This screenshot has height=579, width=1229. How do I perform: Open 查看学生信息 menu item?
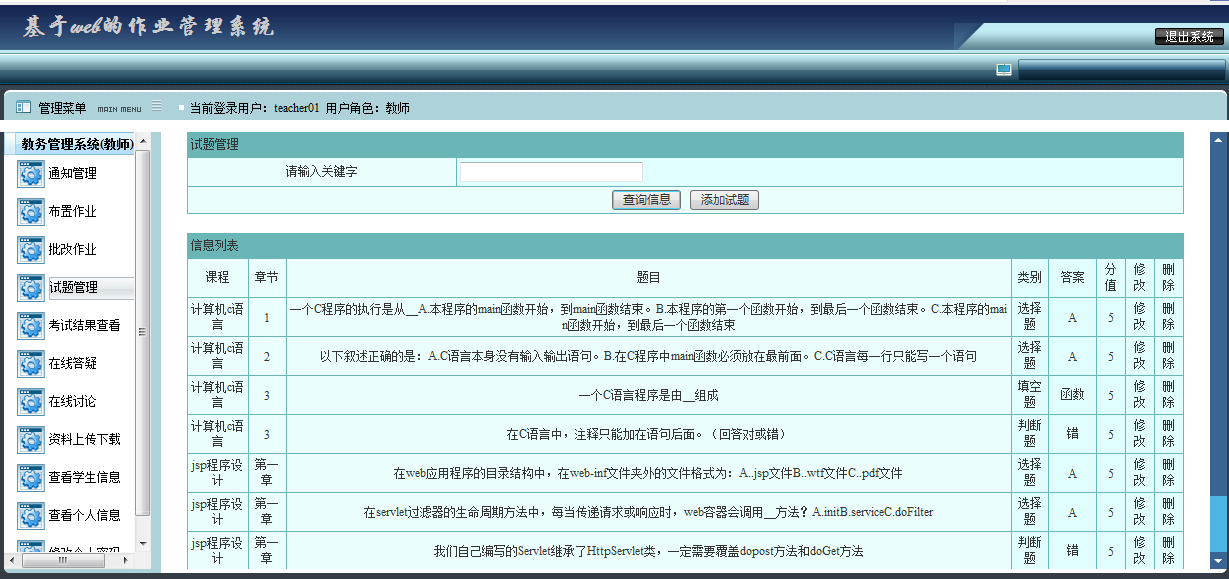coord(85,477)
